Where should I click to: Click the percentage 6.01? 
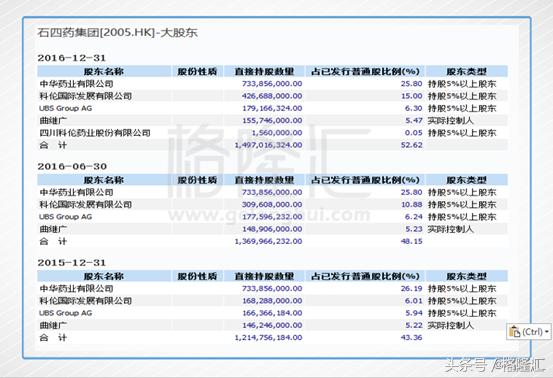tap(414, 301)
